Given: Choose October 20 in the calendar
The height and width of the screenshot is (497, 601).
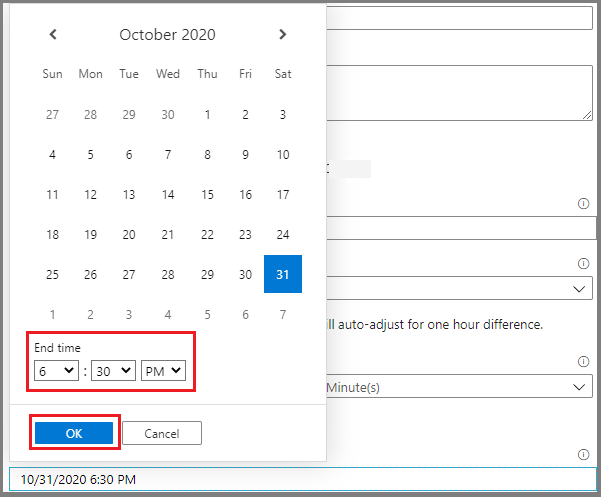Looking at the screenshot, I should coord(129,235).
